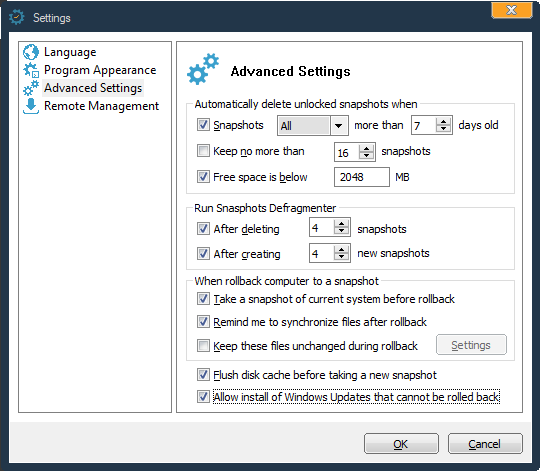Image resolution: width=540 pixels, height=471 pixels.
Task: Decrease the After deleting snapshots count
Action: pyautogui.click(x=341, y=231)
